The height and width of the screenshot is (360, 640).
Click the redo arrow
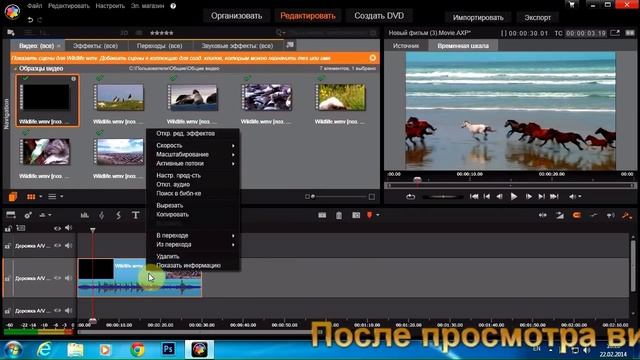(40, 20)
